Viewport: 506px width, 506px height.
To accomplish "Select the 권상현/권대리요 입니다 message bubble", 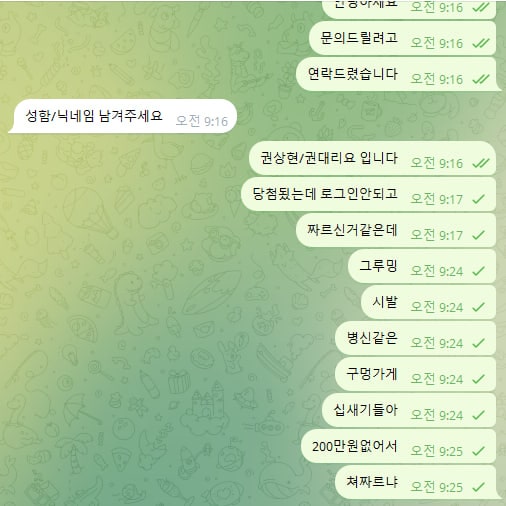I will click(x=372, y=158).
